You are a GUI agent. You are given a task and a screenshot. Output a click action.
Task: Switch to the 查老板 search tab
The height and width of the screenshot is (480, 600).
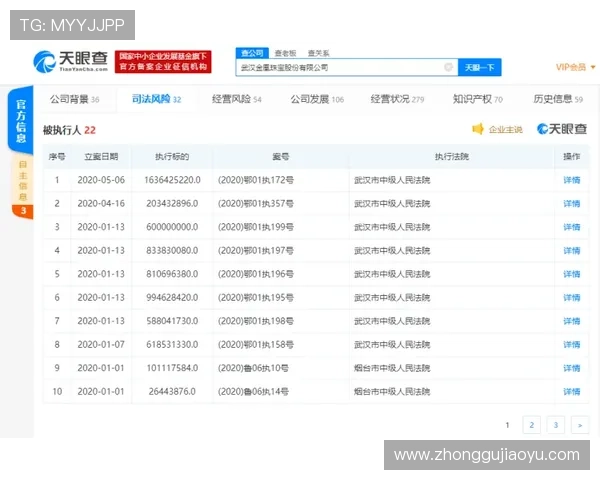pos(285,53)
